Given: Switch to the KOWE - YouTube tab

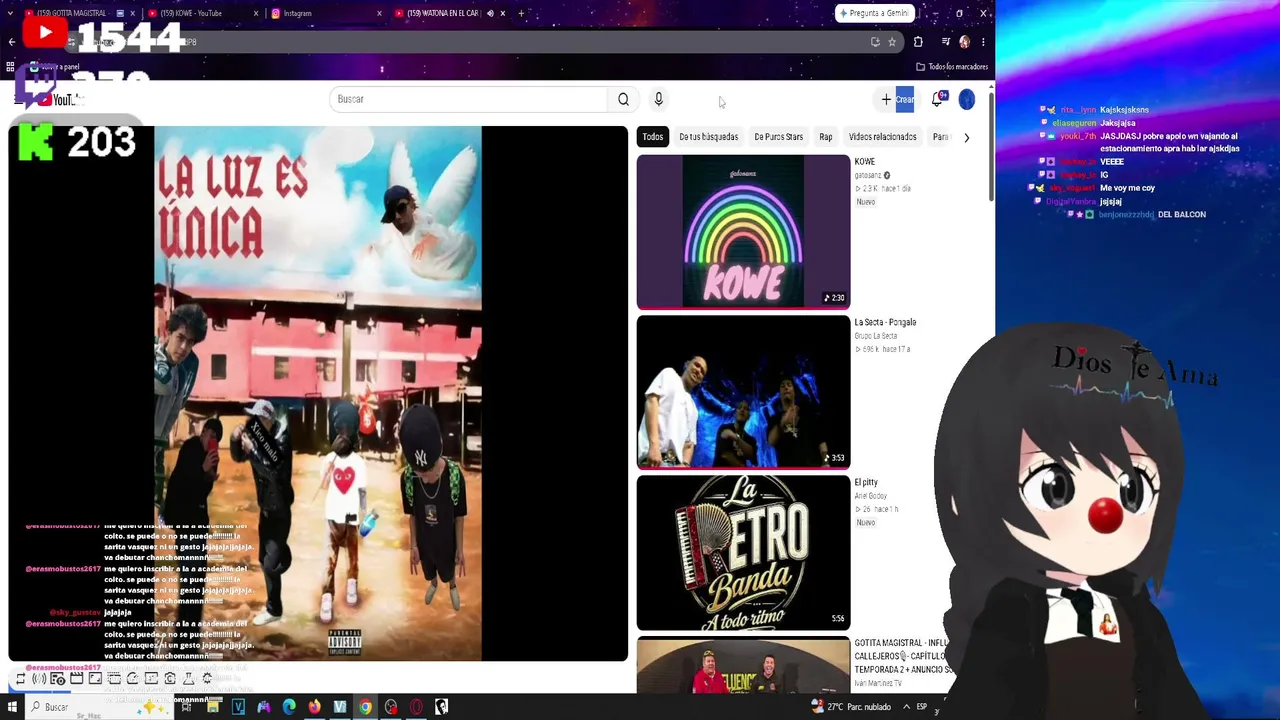Looking at the screenshot, I should pyautogui.click(x=199, y=13).
